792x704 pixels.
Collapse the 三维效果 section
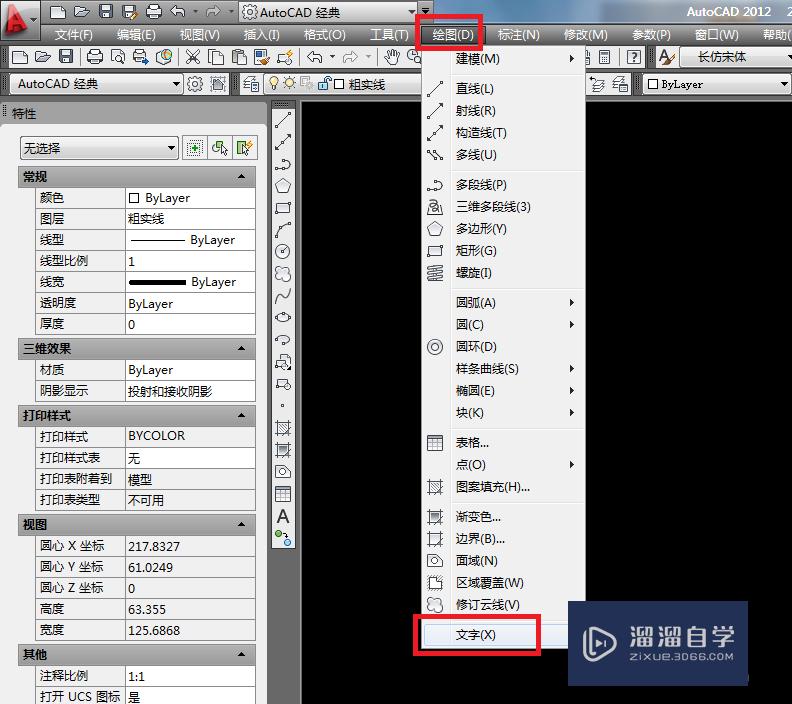[241, 348]
